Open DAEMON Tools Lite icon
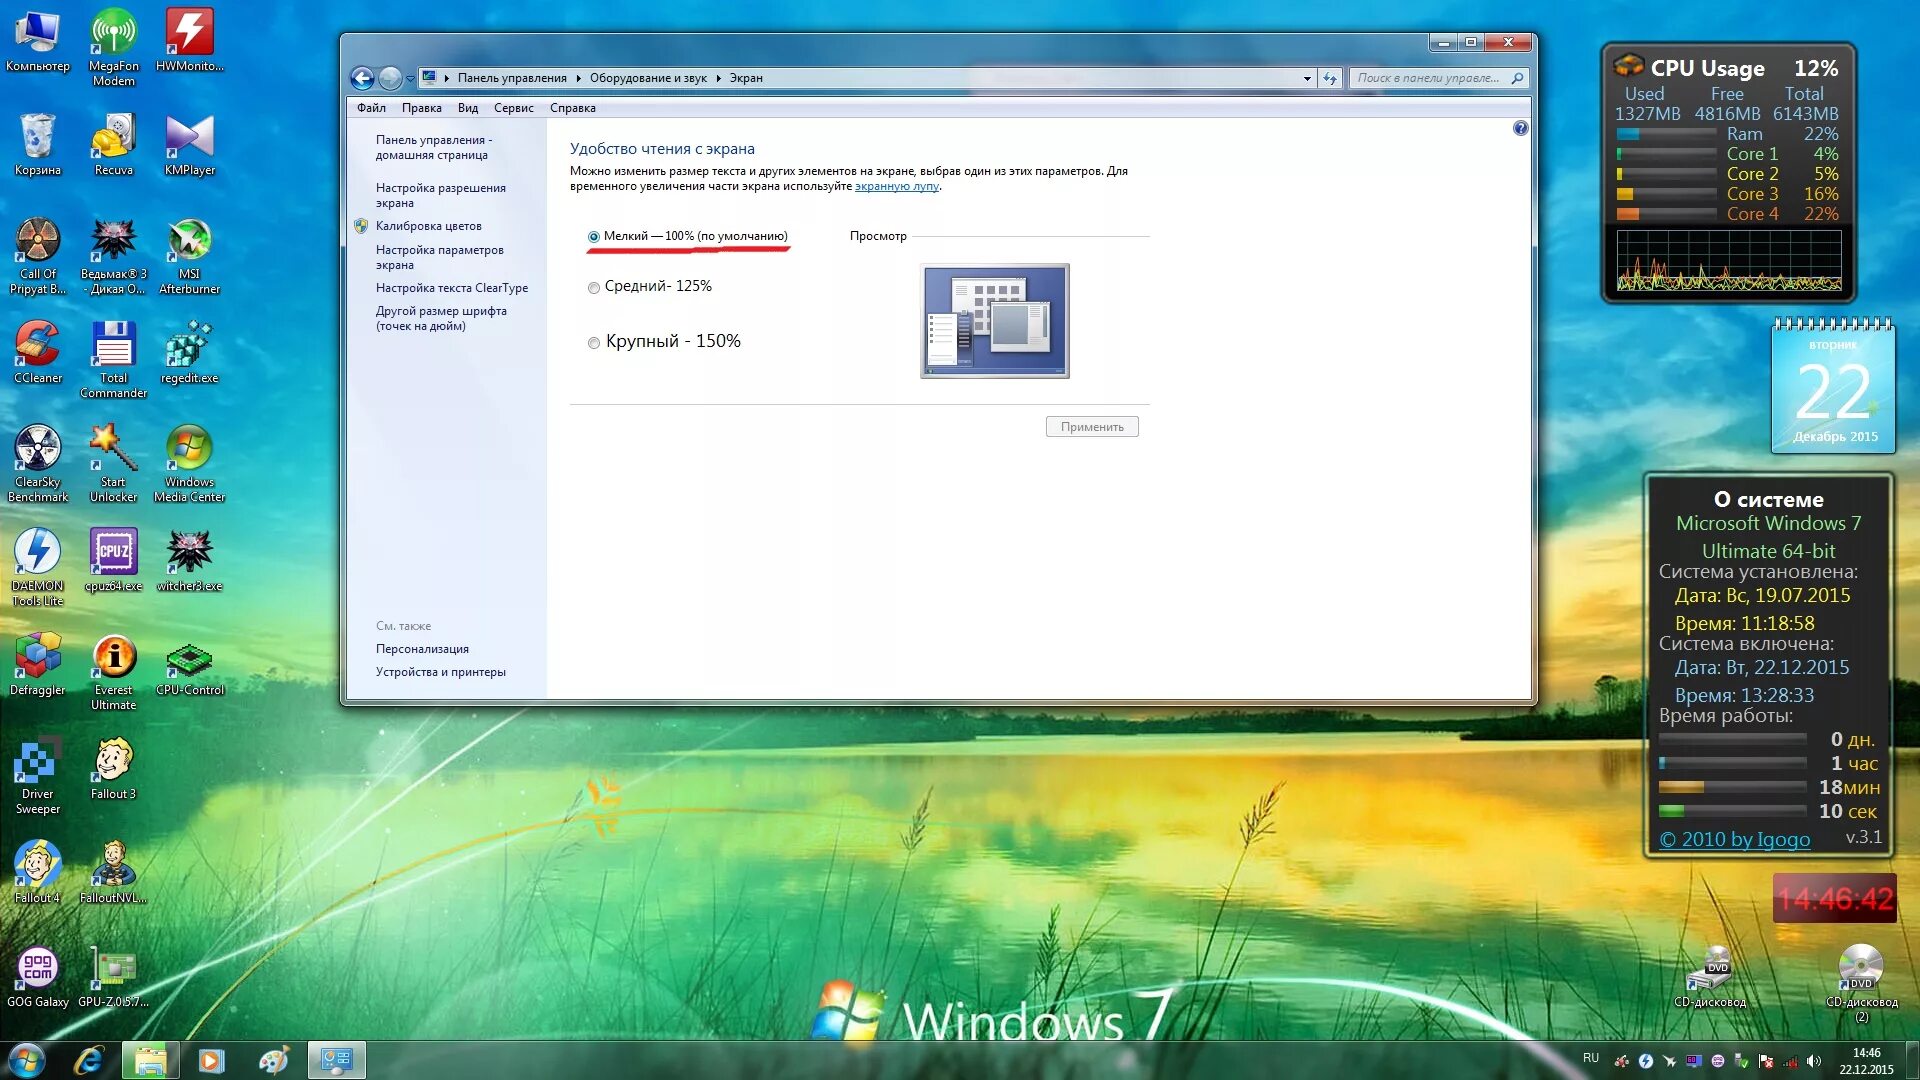The image size is (1920, 1080). pos(38,568)
